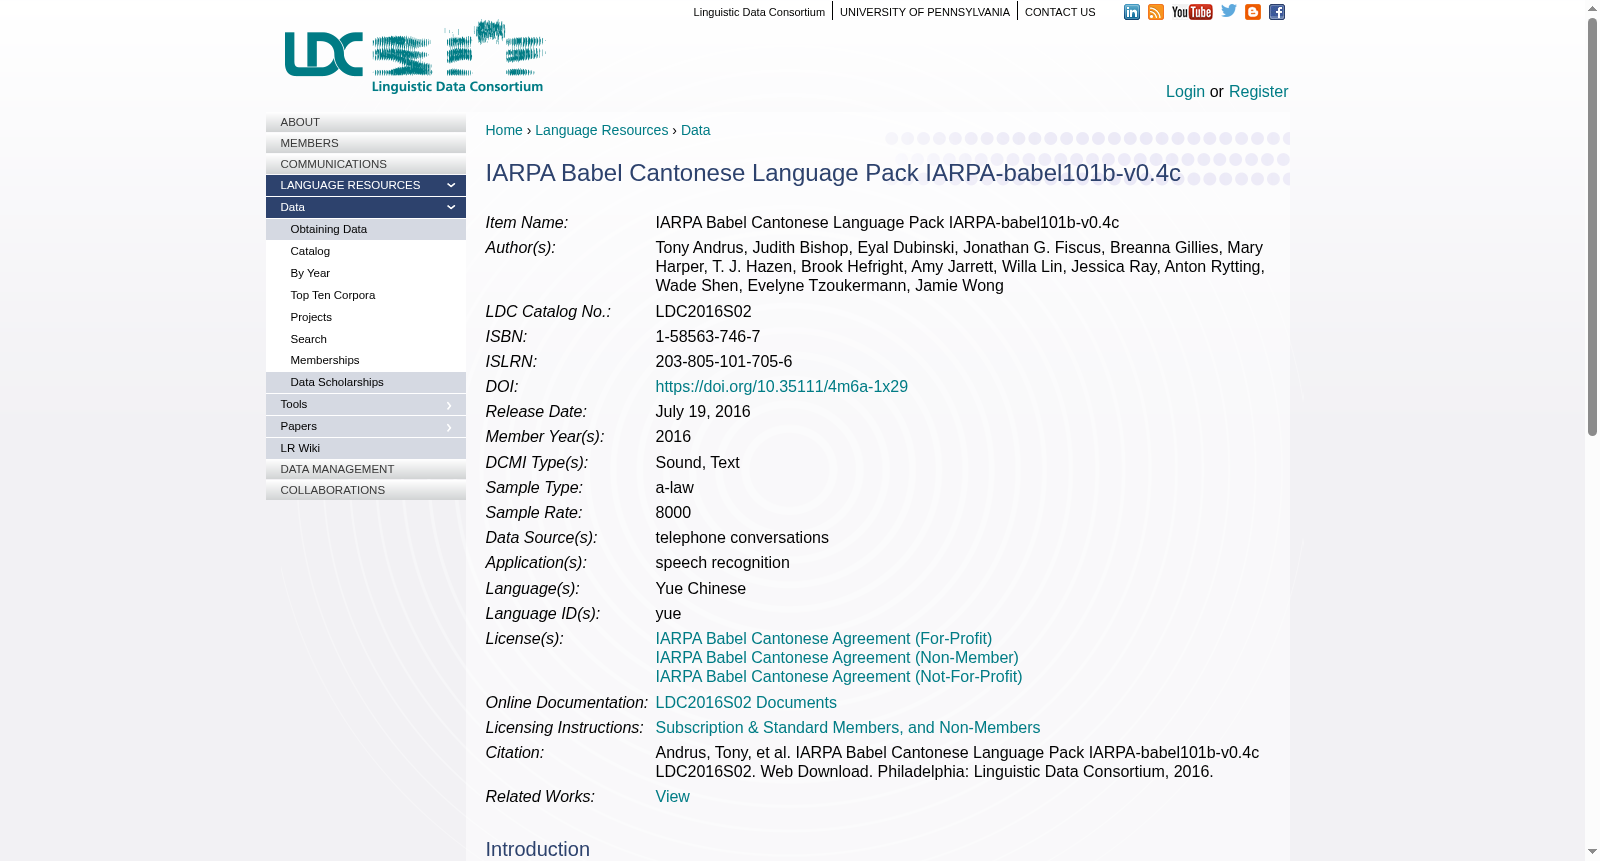Image resolution: width=1600 pixels, height=861 pixels.
Task: Click the page title heading
Action: 833,172
